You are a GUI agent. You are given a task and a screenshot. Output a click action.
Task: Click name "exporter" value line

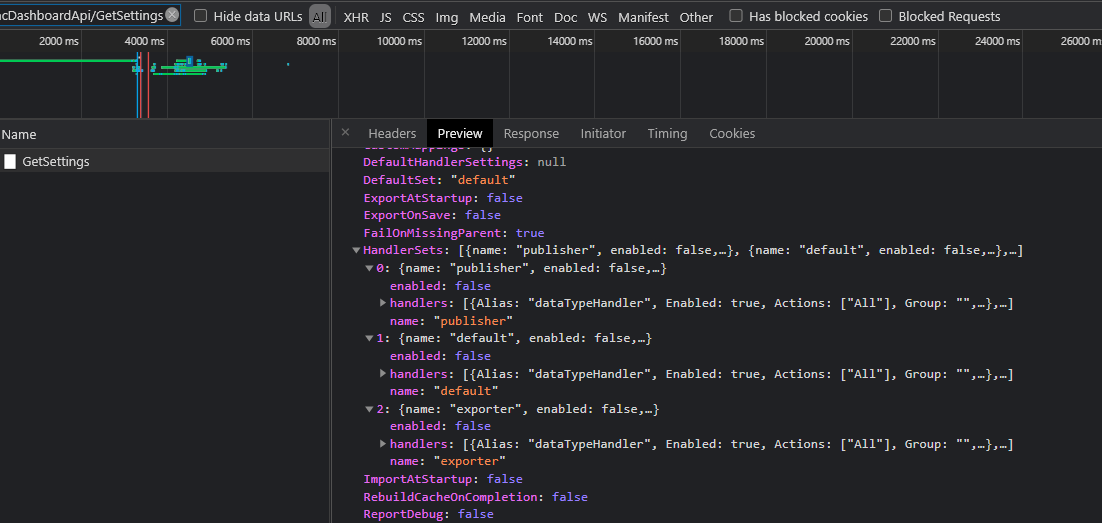[x=448, y=461]
